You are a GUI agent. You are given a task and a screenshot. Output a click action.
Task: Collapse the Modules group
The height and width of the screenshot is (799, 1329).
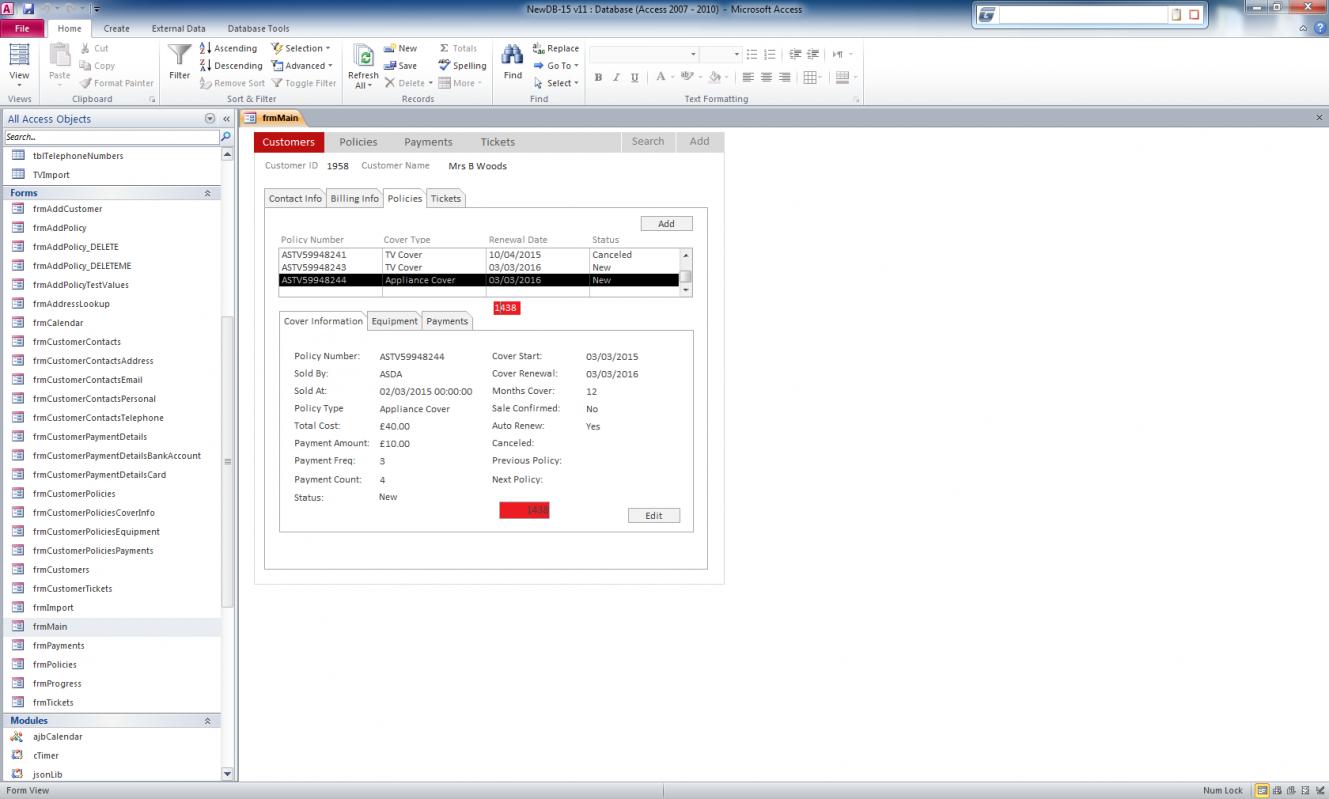tap(208, 721)
